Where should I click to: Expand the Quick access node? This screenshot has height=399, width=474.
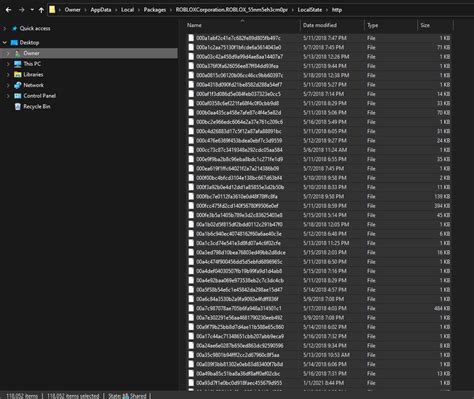click(5, 28)
